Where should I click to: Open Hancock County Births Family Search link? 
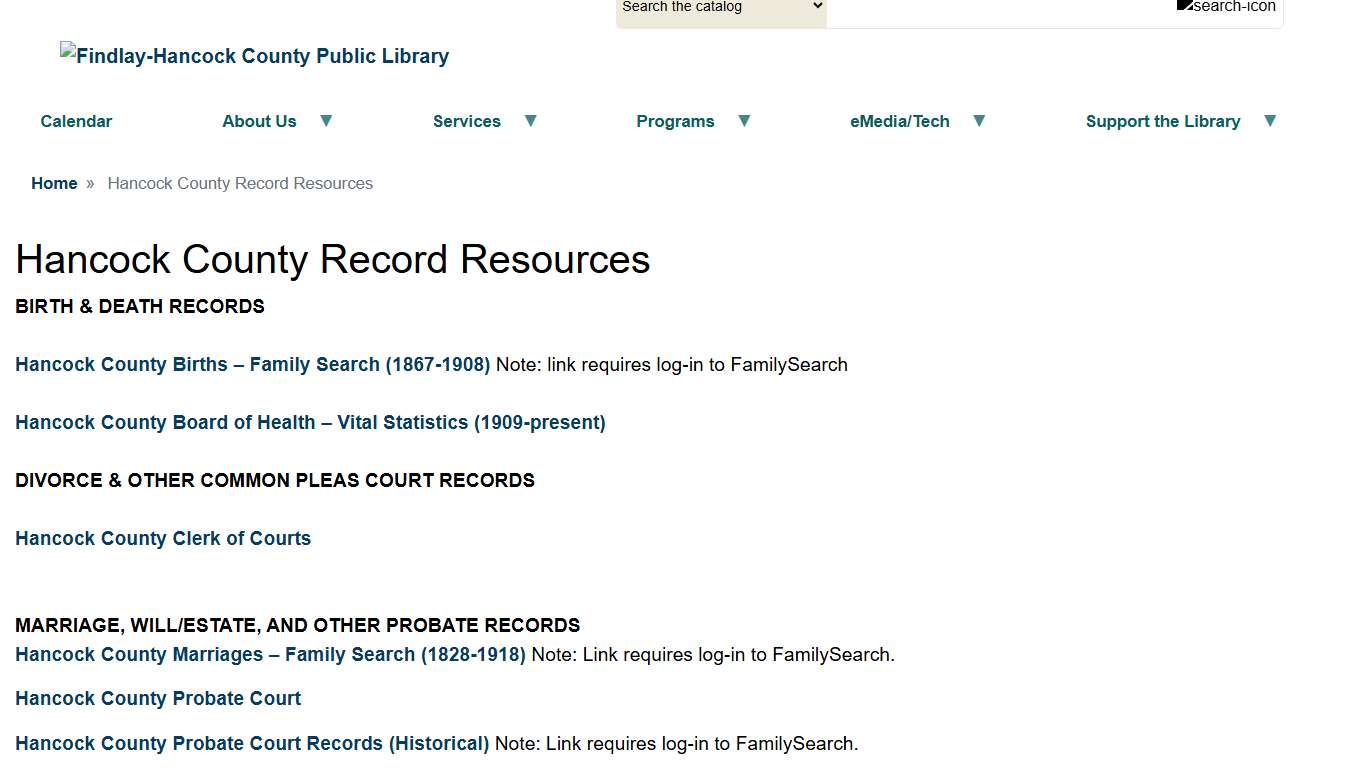click(252, 364)
